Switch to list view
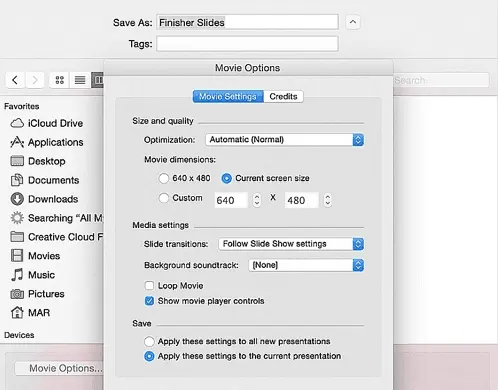Image resolution: width=498 pixels, height=390 pixels. pos(80,80)
